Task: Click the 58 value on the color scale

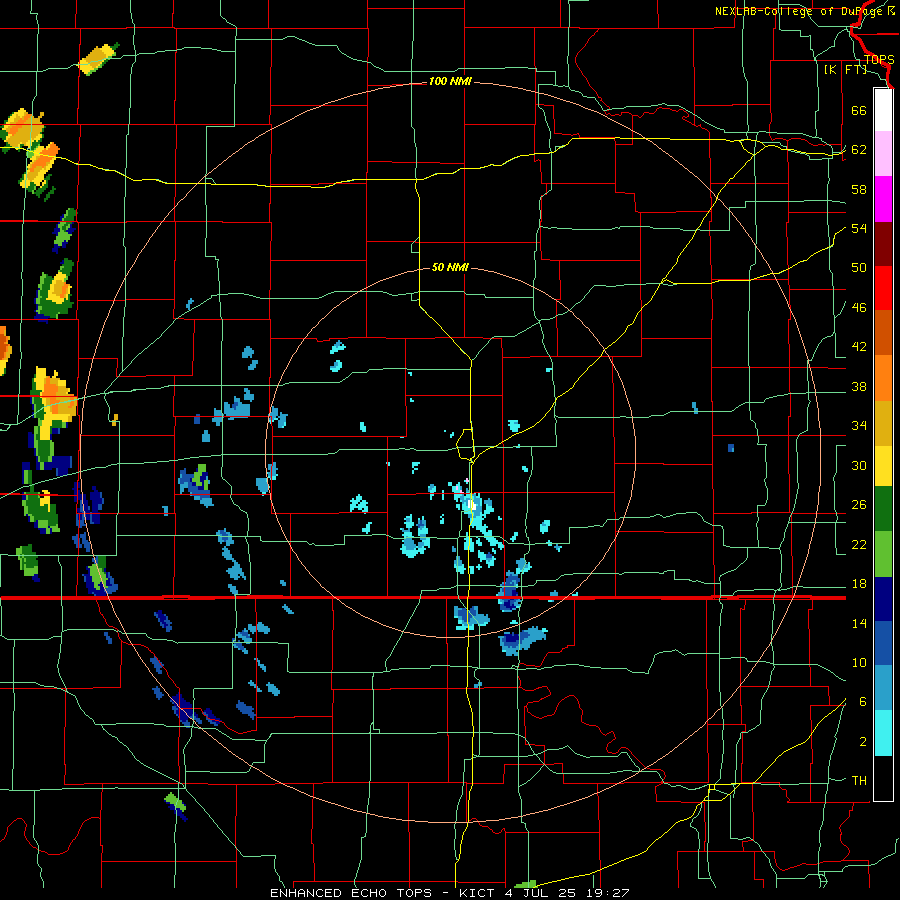Action: [x=859, y=189]
